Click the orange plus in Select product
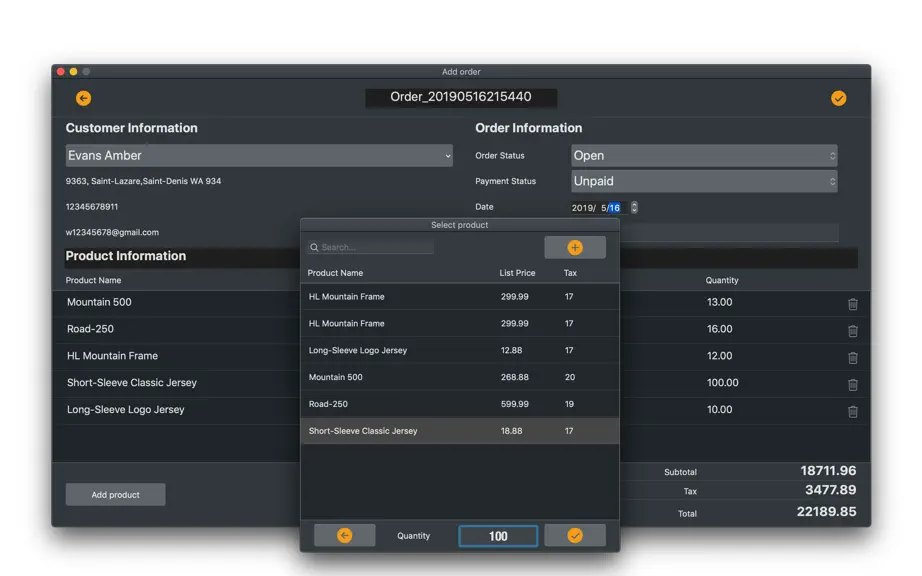Image resolution: width=922 pixels, height=576 pixels. click(x=575, y=247)
